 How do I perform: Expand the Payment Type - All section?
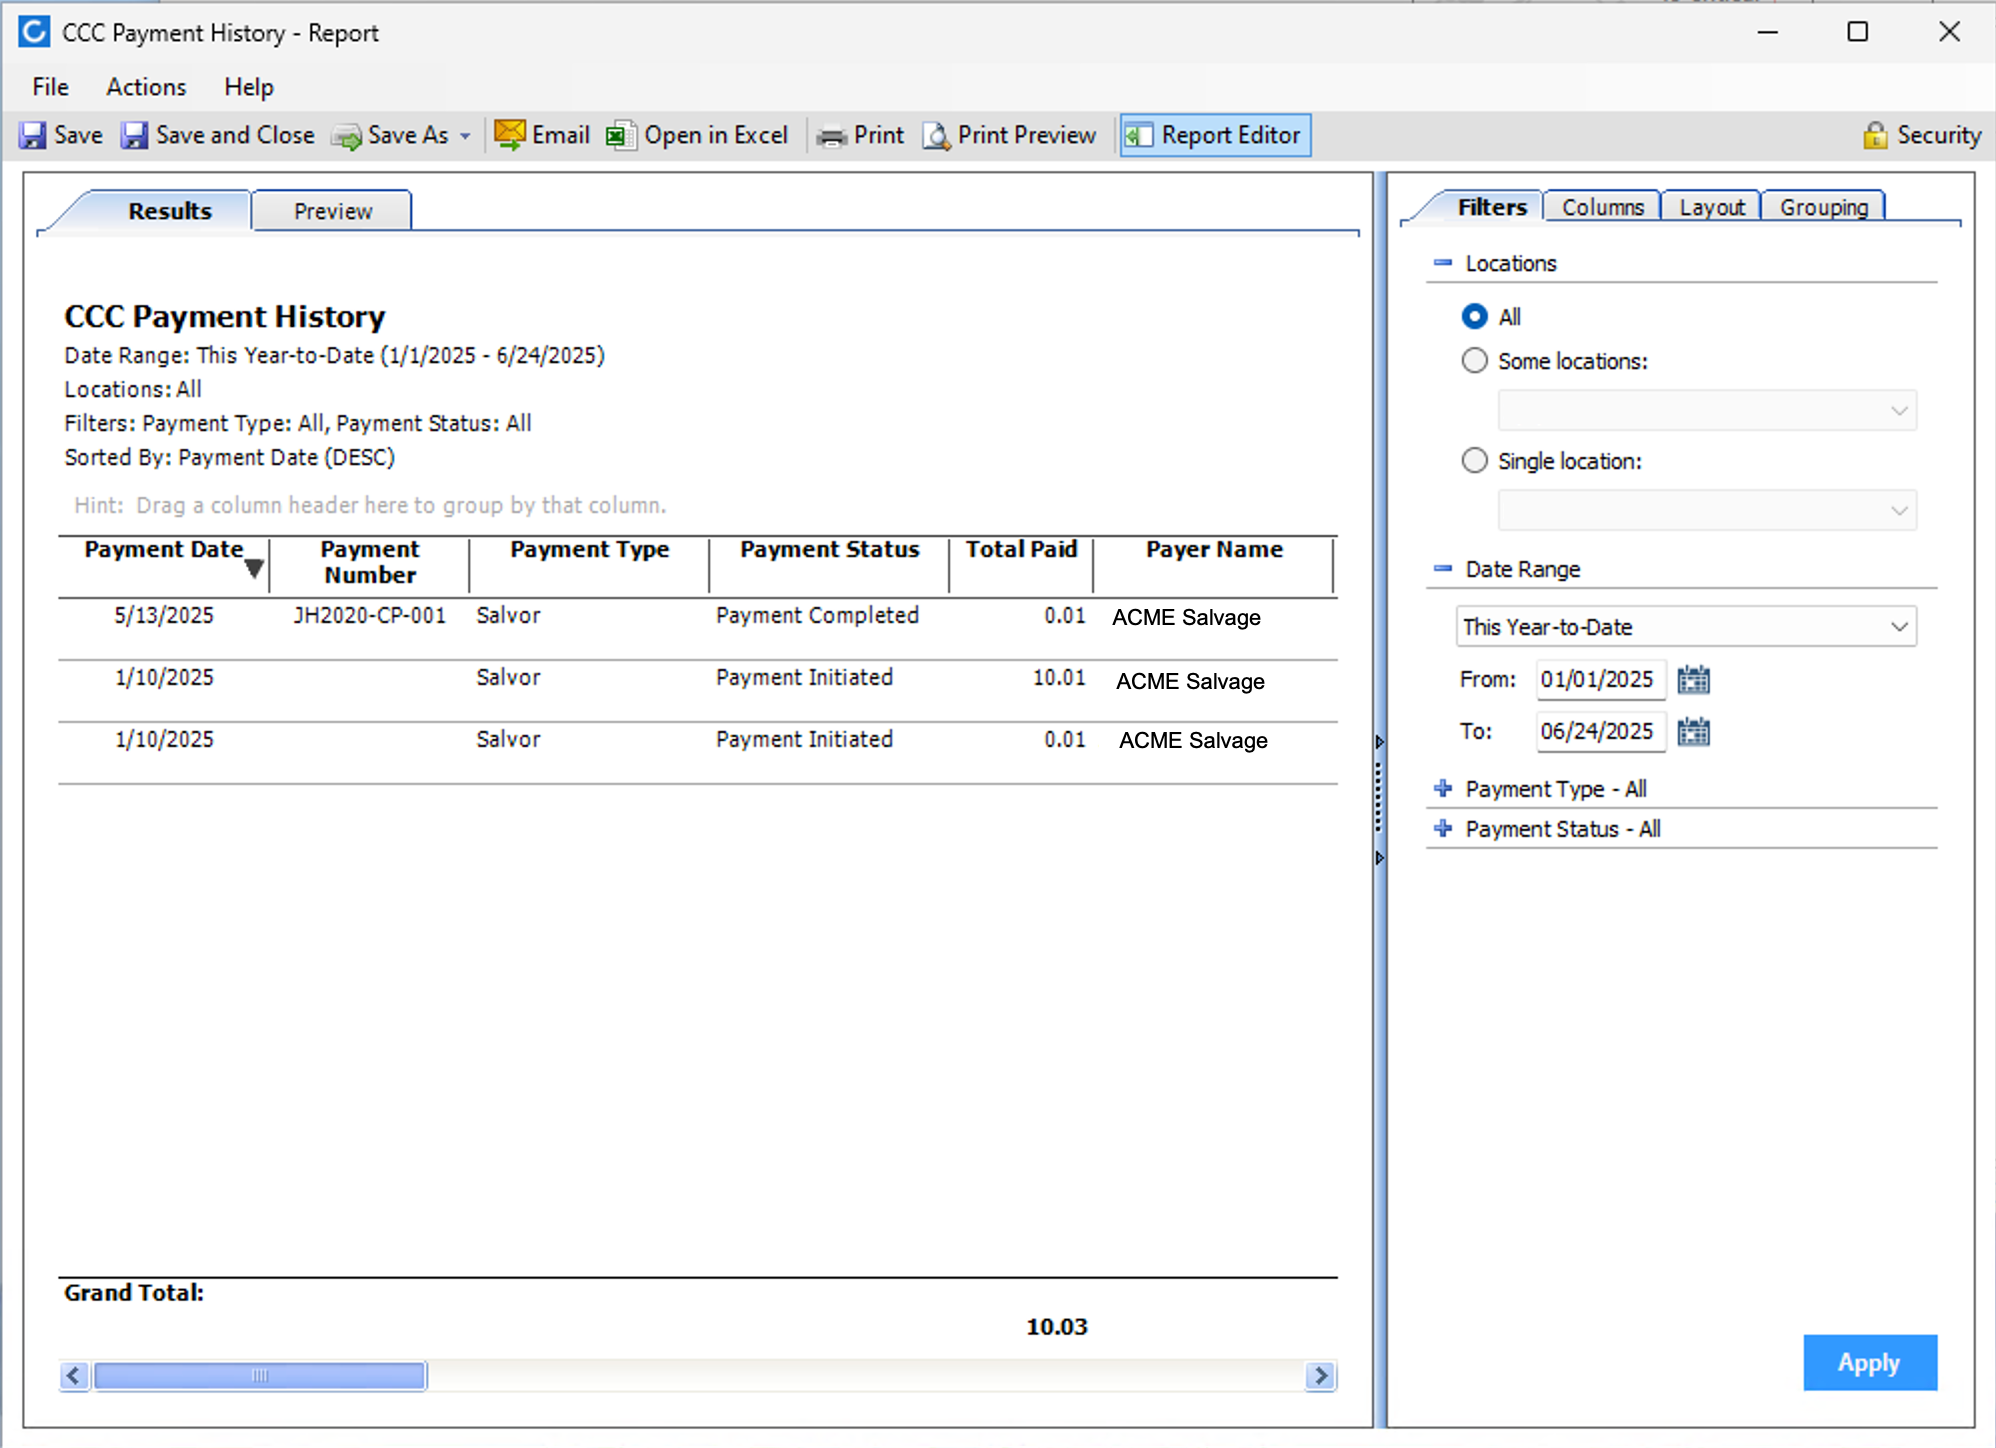pos(1442,789)
